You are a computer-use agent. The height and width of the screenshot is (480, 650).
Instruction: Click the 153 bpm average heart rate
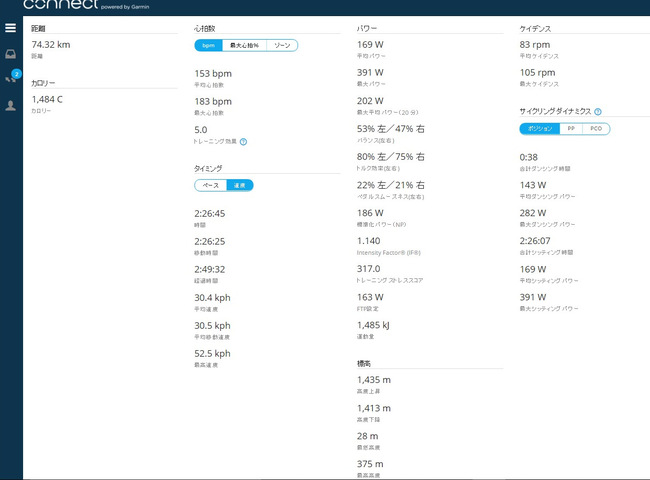(213, 74)
